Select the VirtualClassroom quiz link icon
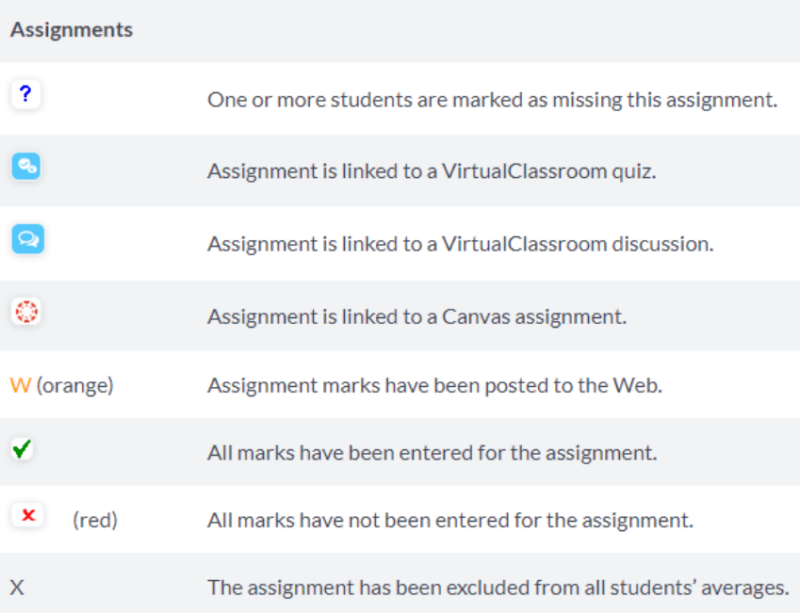The image size is (800, 613). pos(27,166)
